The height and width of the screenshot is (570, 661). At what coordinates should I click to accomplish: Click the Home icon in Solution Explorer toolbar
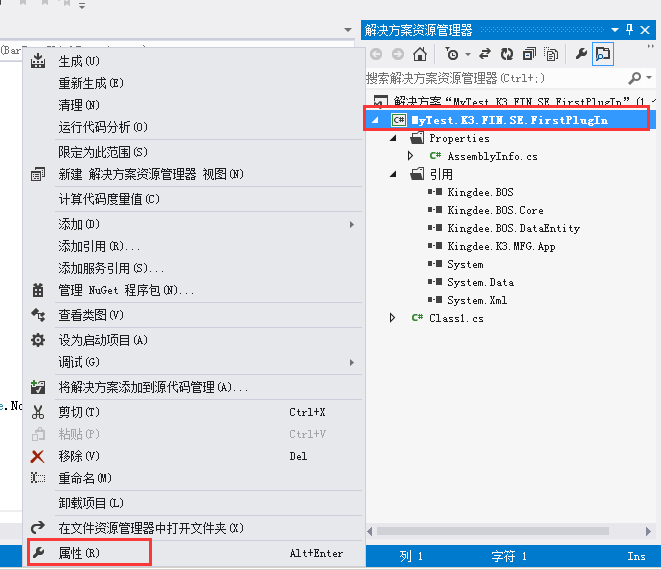[x=420, y=54]
